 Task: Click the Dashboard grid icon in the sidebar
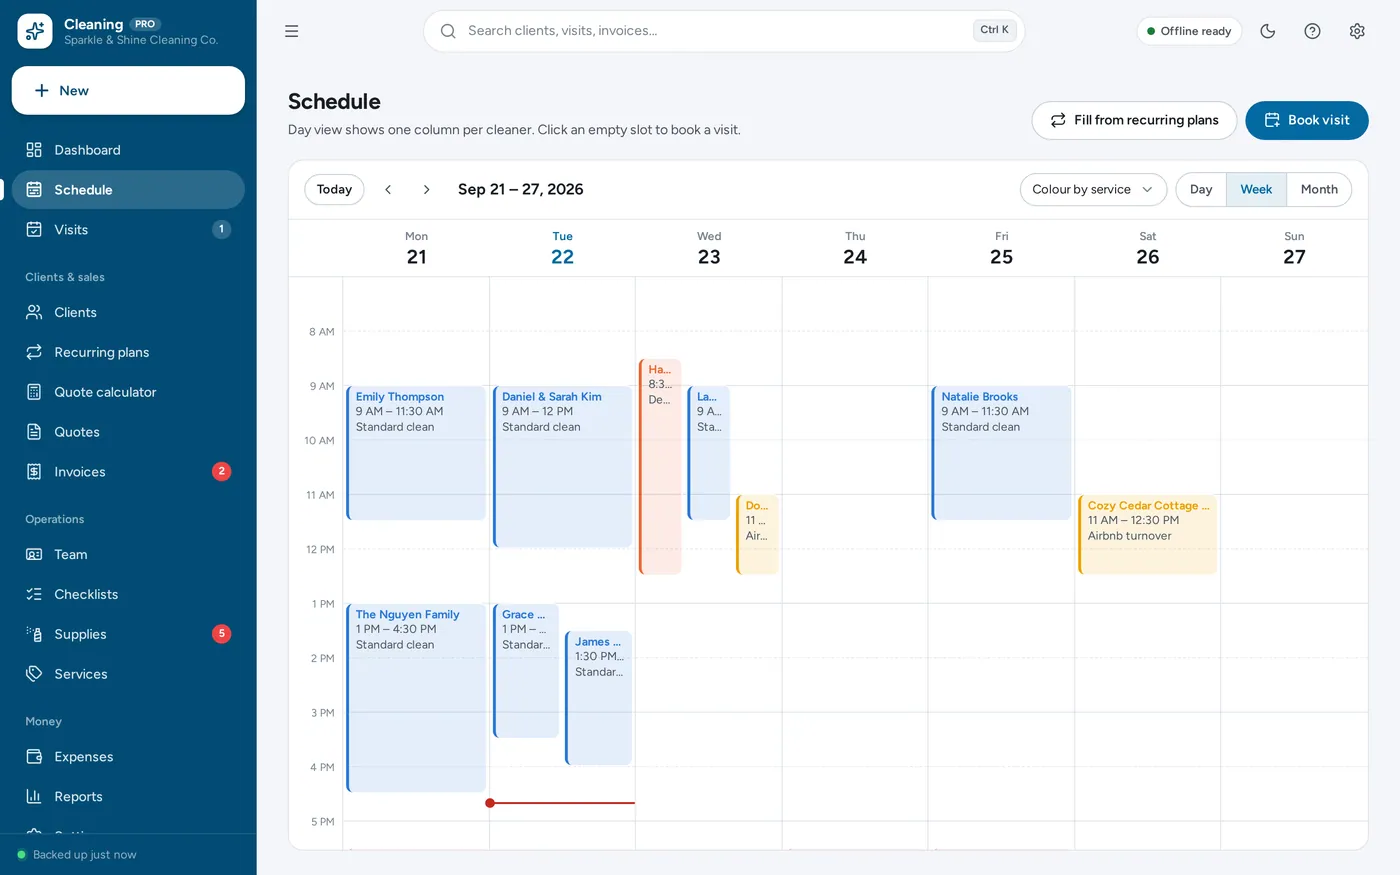(34, 150)
